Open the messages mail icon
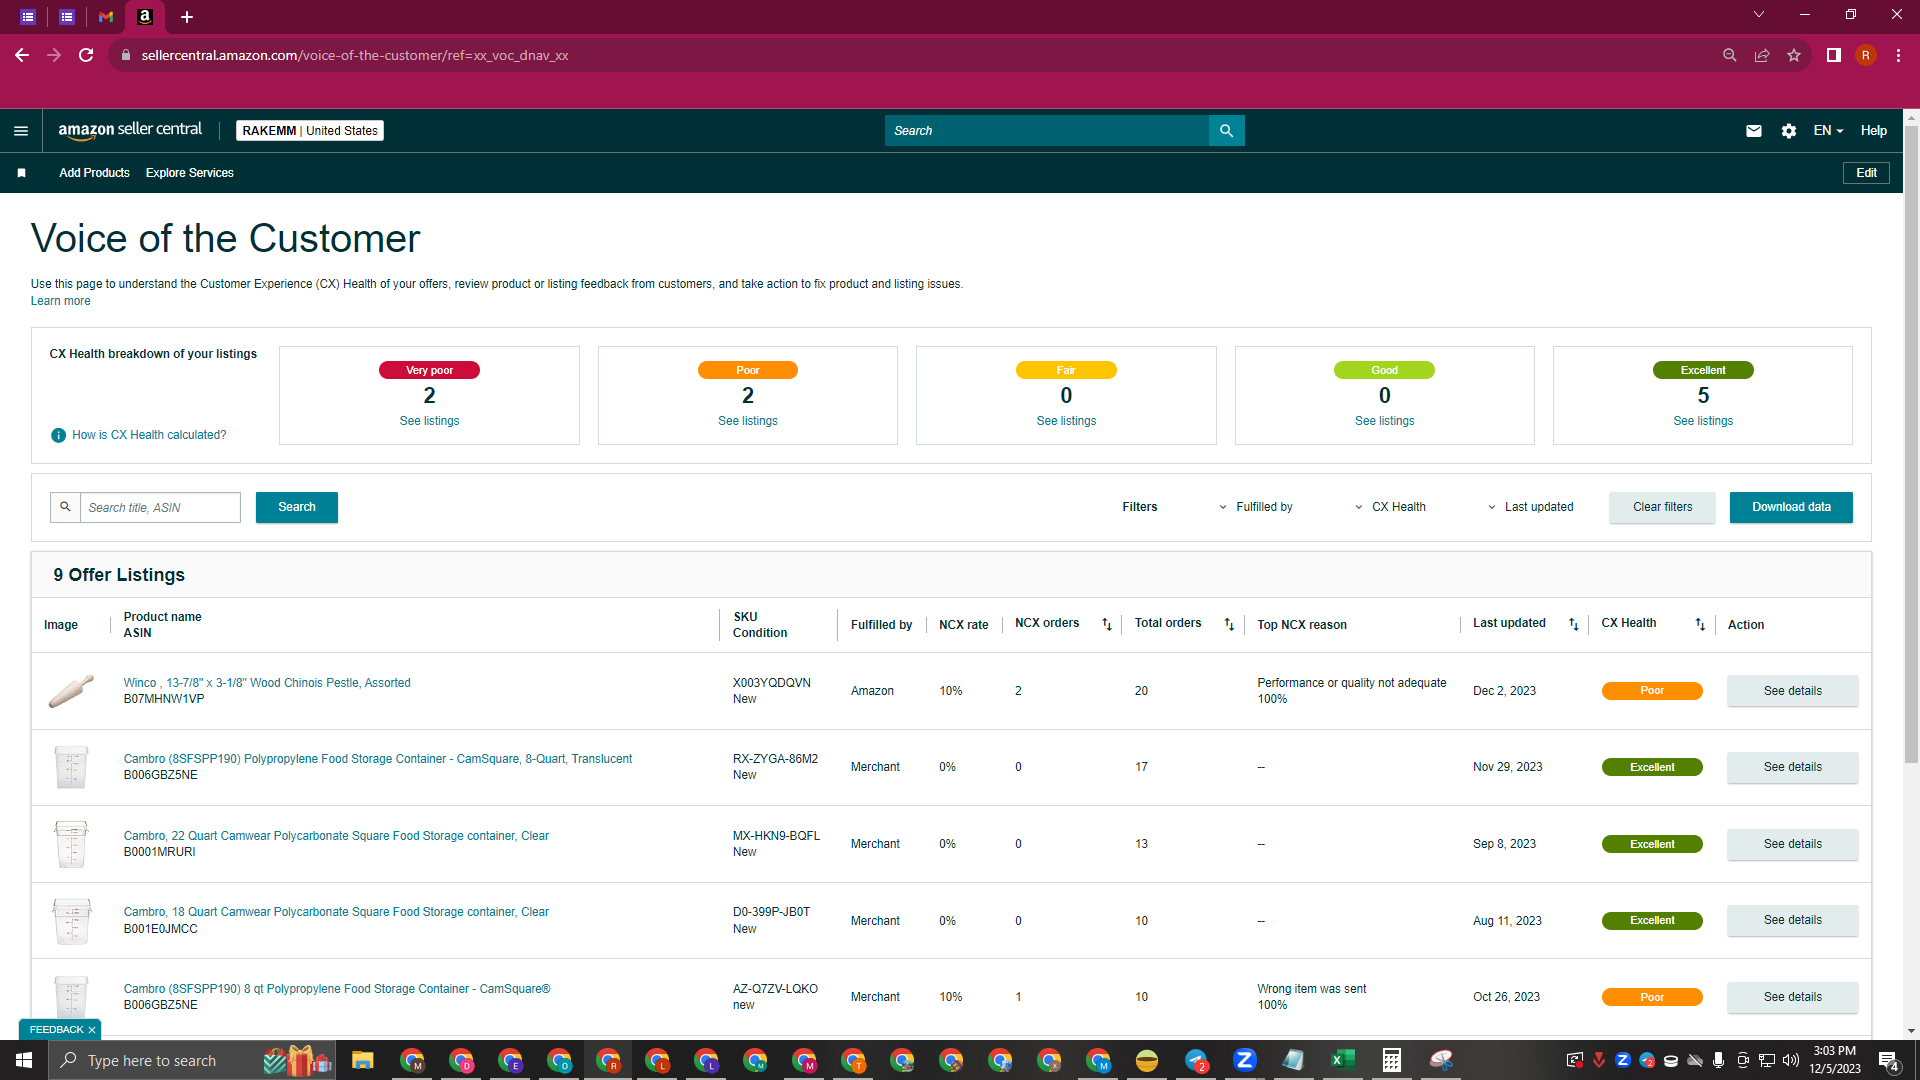 (1754, 131)
